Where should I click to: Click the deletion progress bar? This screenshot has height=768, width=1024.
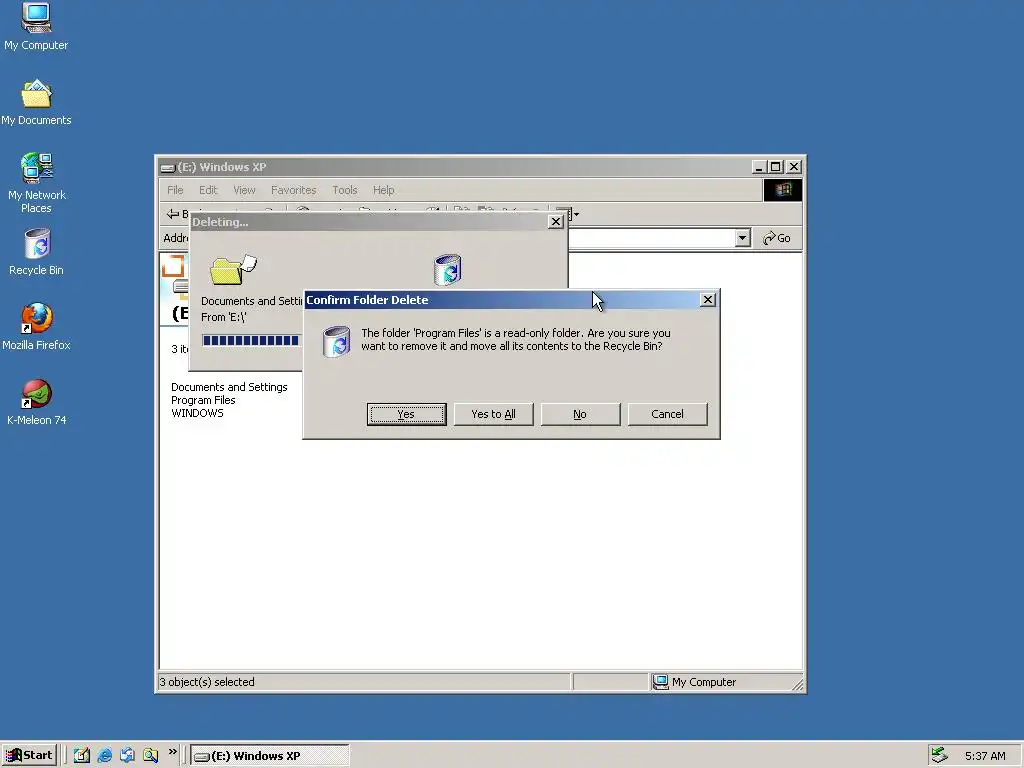tap(251, 340)
